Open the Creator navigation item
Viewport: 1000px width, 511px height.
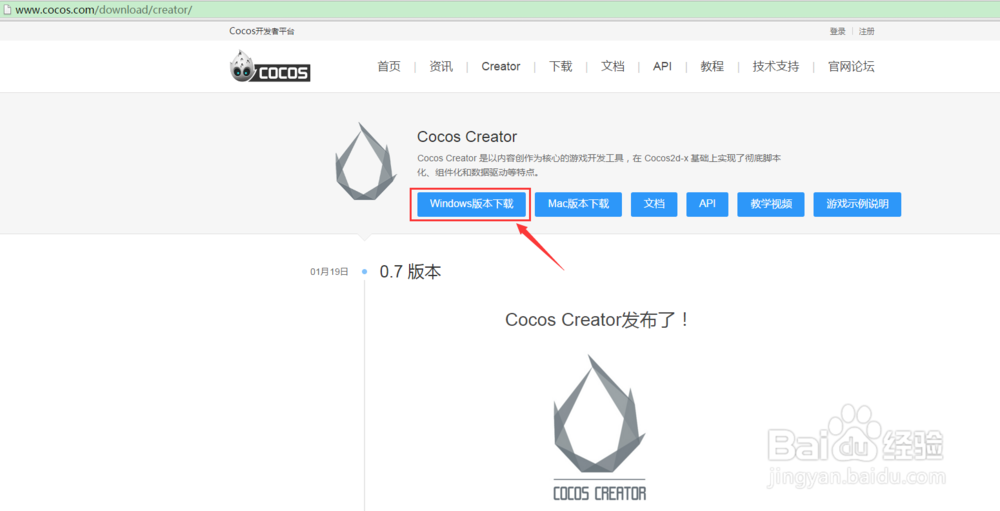[x=501, y=66]
